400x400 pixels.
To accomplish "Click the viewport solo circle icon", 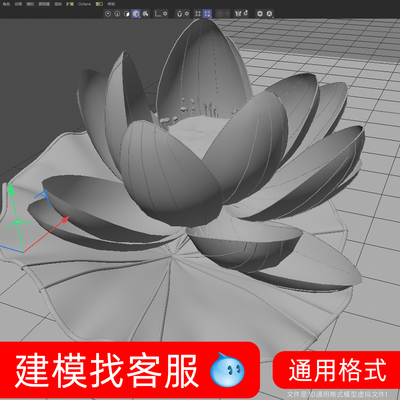I will pos(260,14).
